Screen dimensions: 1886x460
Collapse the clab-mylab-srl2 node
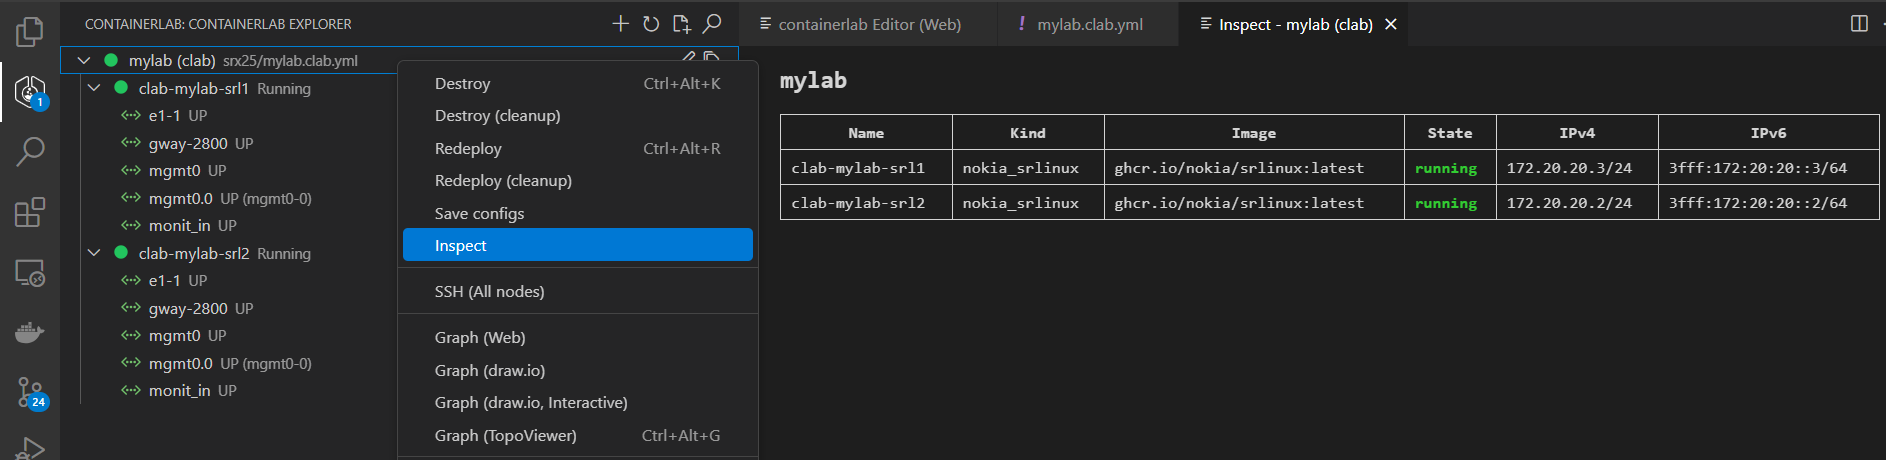point(94,253)
